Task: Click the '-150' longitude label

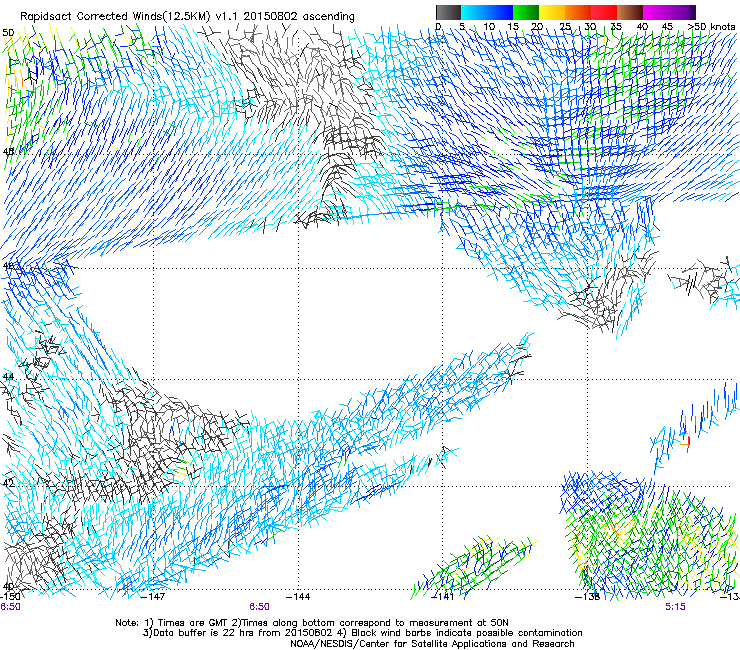Action: point(10,597)
